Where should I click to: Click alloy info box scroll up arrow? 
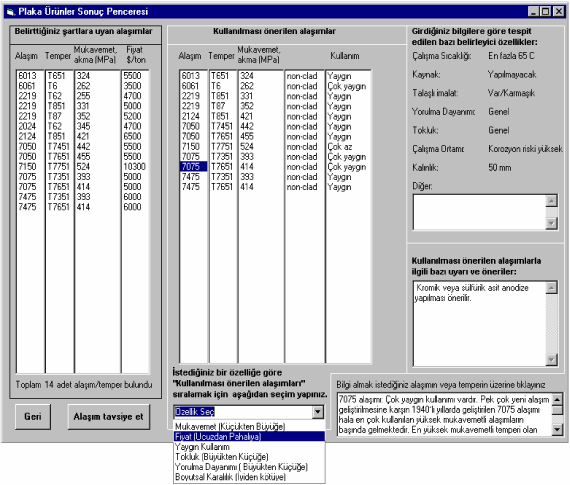(557, 399)
